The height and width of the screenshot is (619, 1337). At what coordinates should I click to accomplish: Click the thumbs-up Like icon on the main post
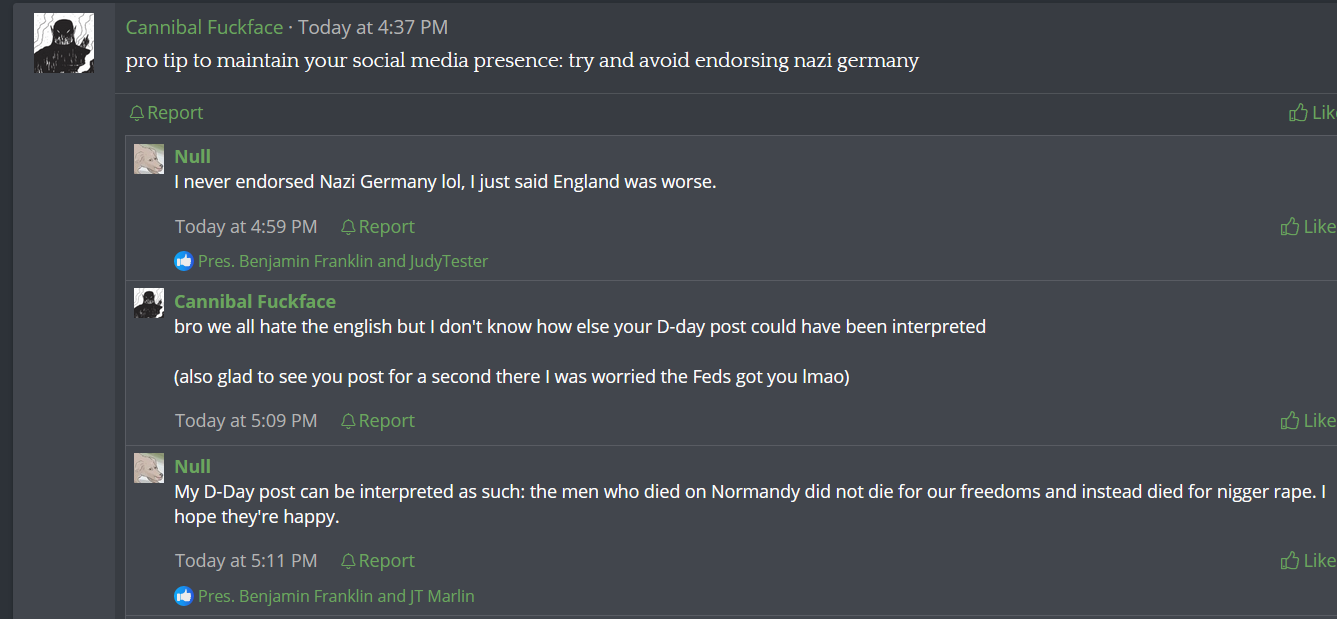coord(1298,113)
